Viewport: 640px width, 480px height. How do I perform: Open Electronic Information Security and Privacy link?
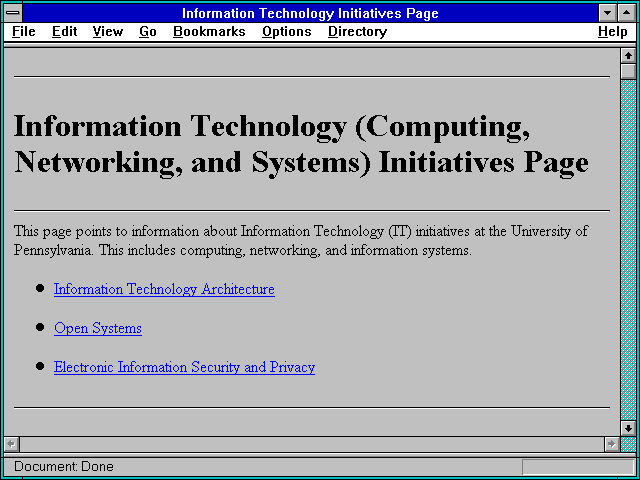(x=184, y=367)
